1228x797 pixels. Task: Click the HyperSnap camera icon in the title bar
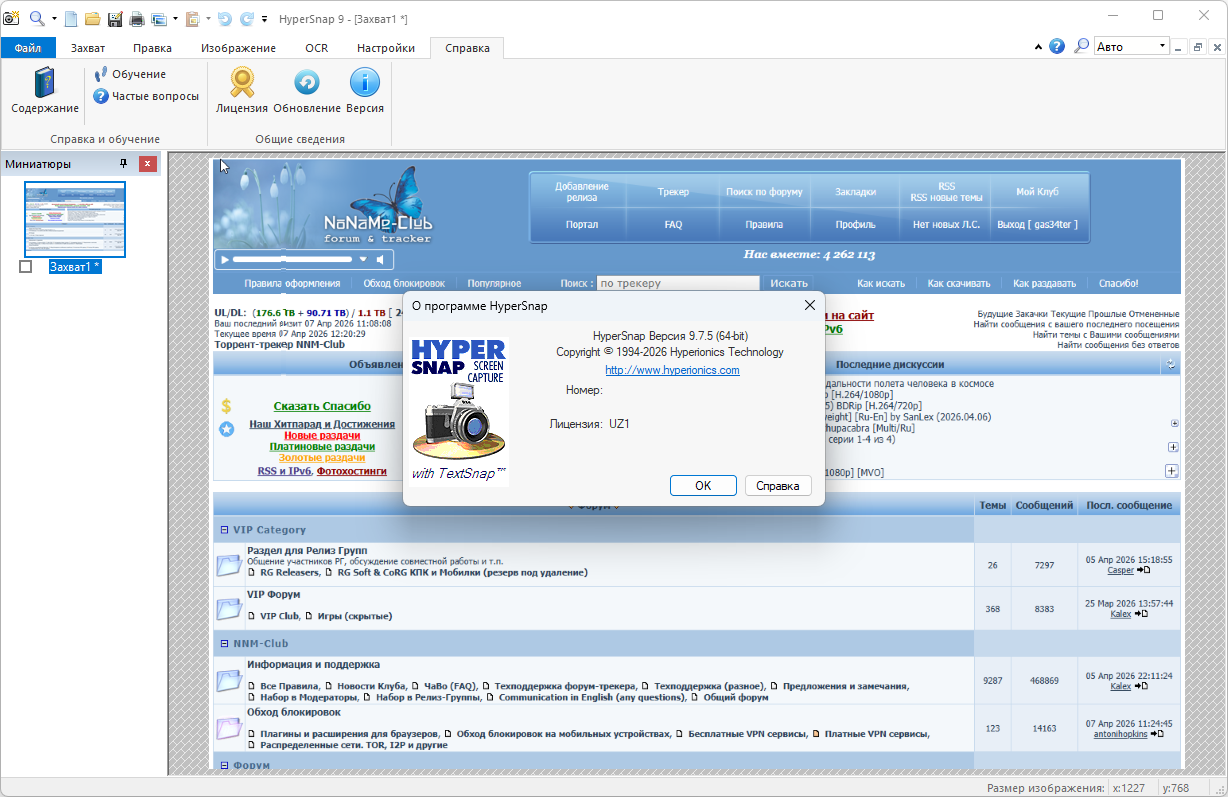[x=11, y=17]
